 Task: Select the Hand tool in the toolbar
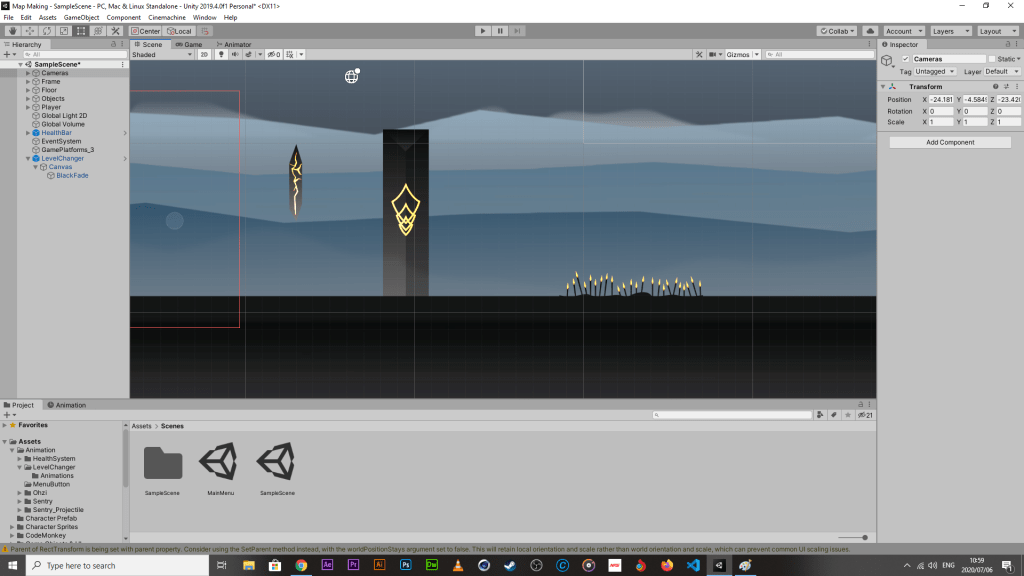[x=11, y=31]
